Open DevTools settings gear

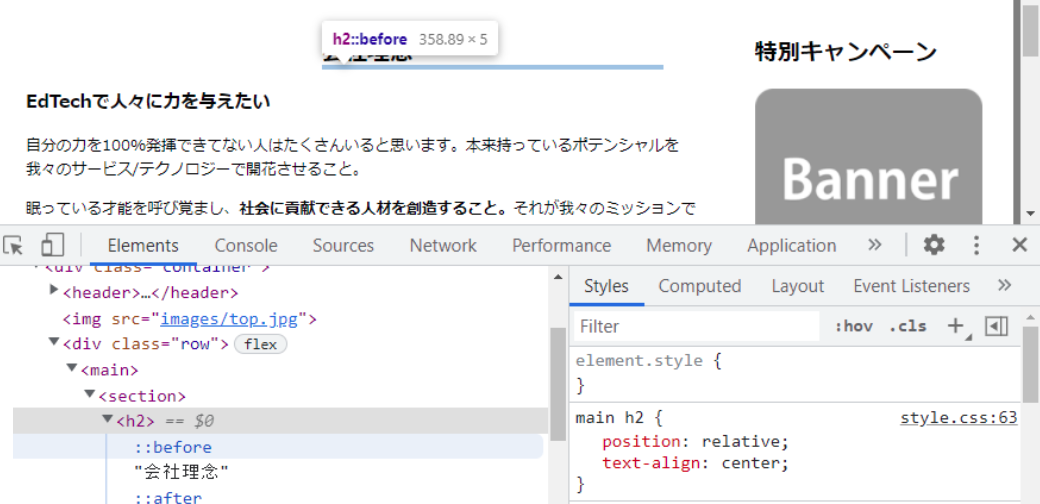pyautogui.click(x=934, y=245)
